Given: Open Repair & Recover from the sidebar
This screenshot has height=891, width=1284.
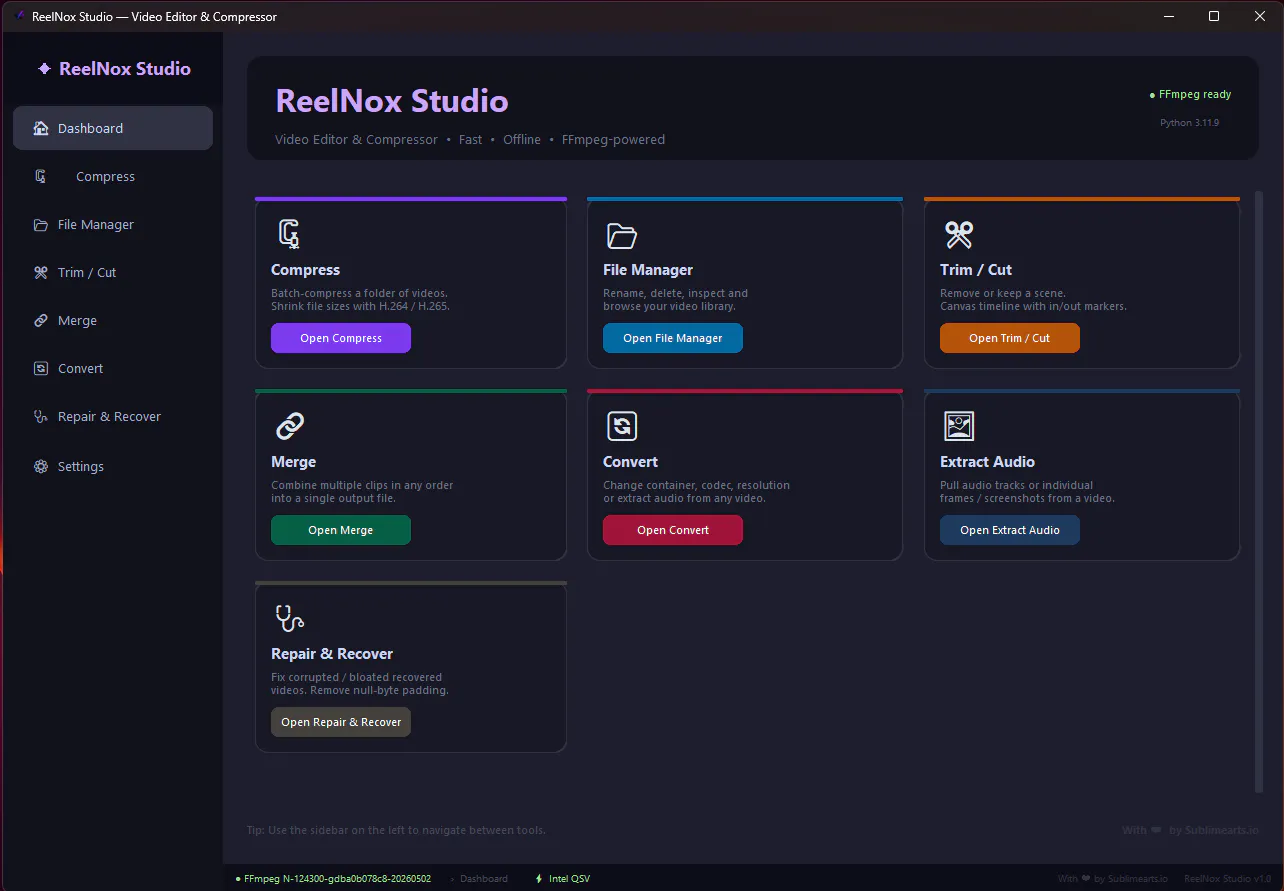Looking at the screenshot, I should tap(113, 416).
